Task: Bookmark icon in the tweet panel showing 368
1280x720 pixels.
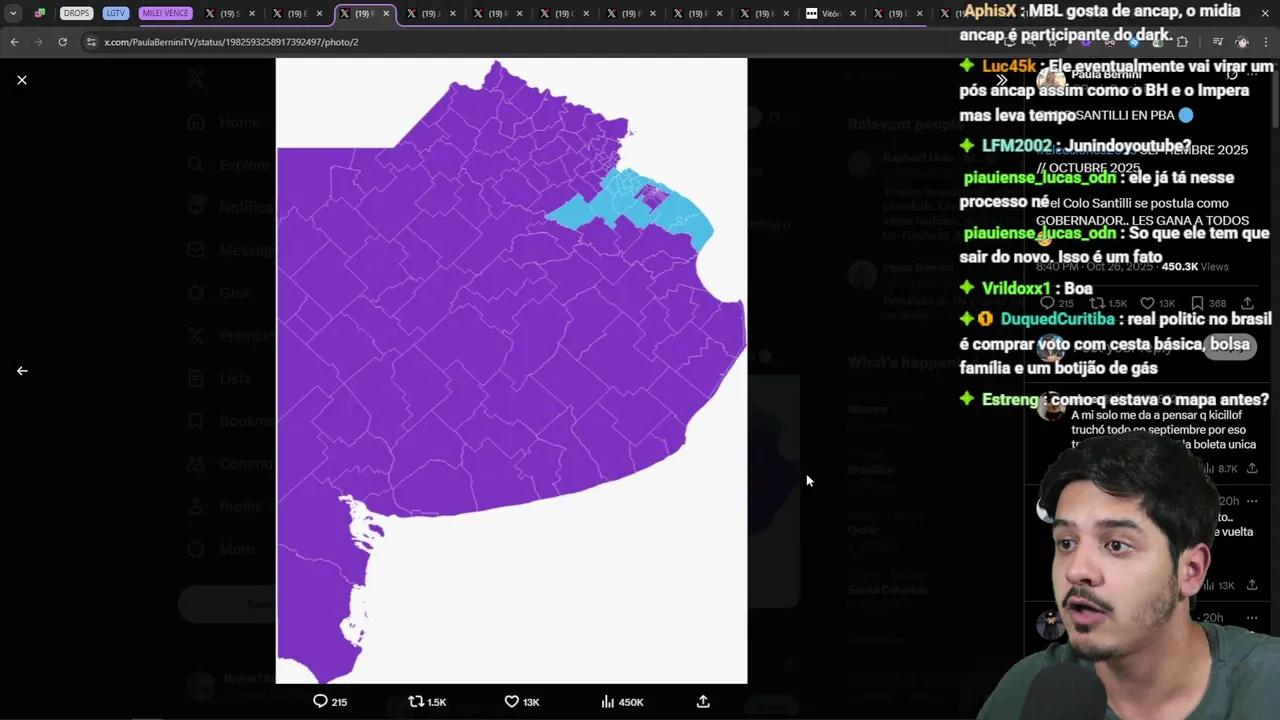Action: 1197,303
